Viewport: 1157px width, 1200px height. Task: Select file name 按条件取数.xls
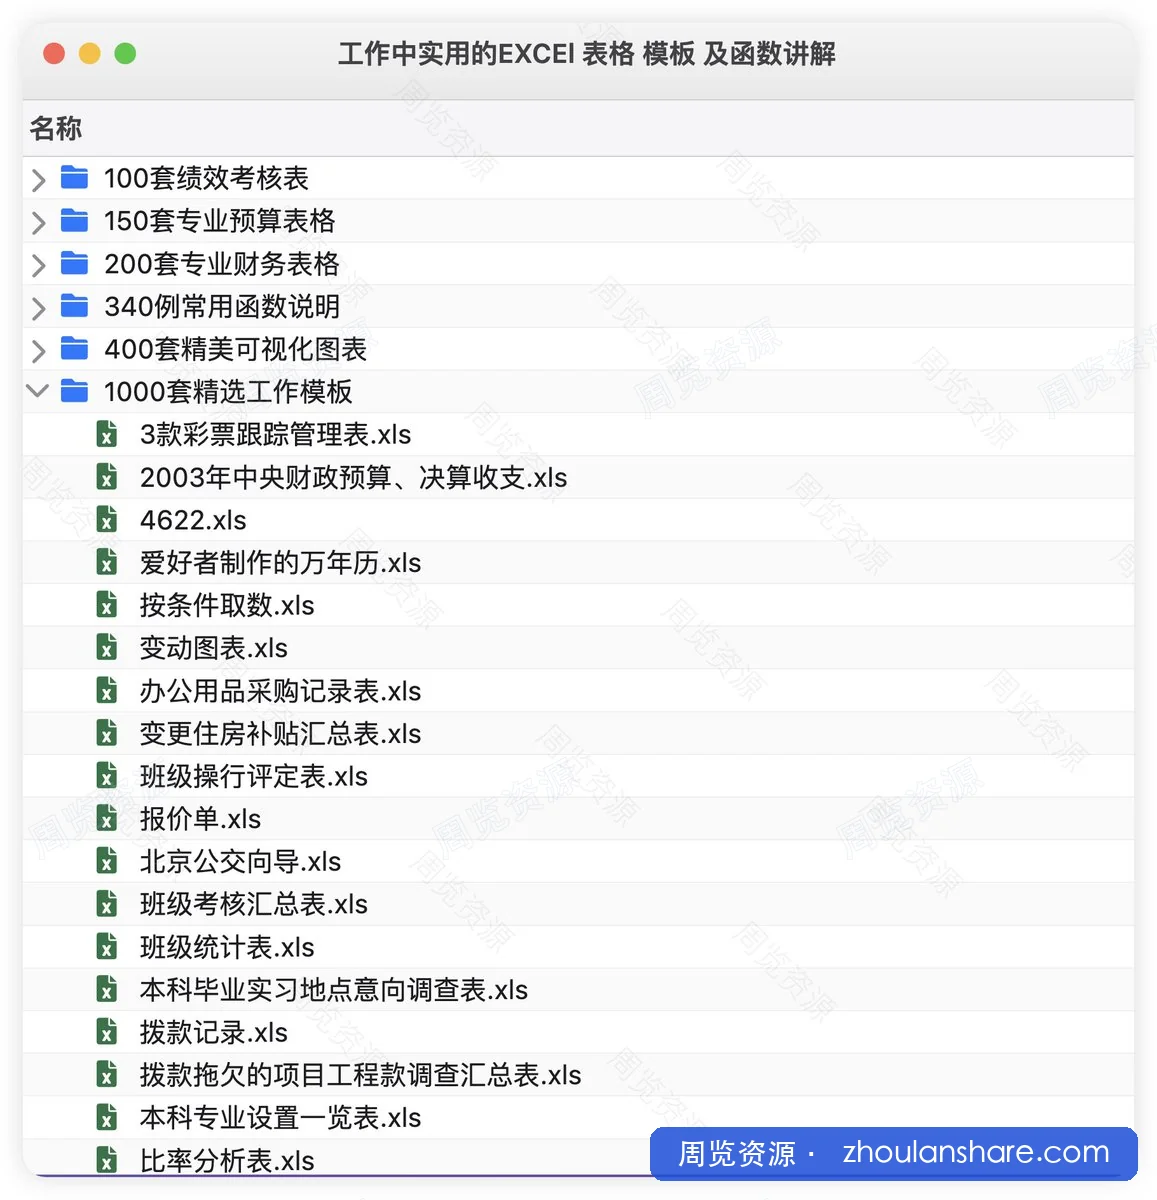pyautogui.click(x=227, y=606)
